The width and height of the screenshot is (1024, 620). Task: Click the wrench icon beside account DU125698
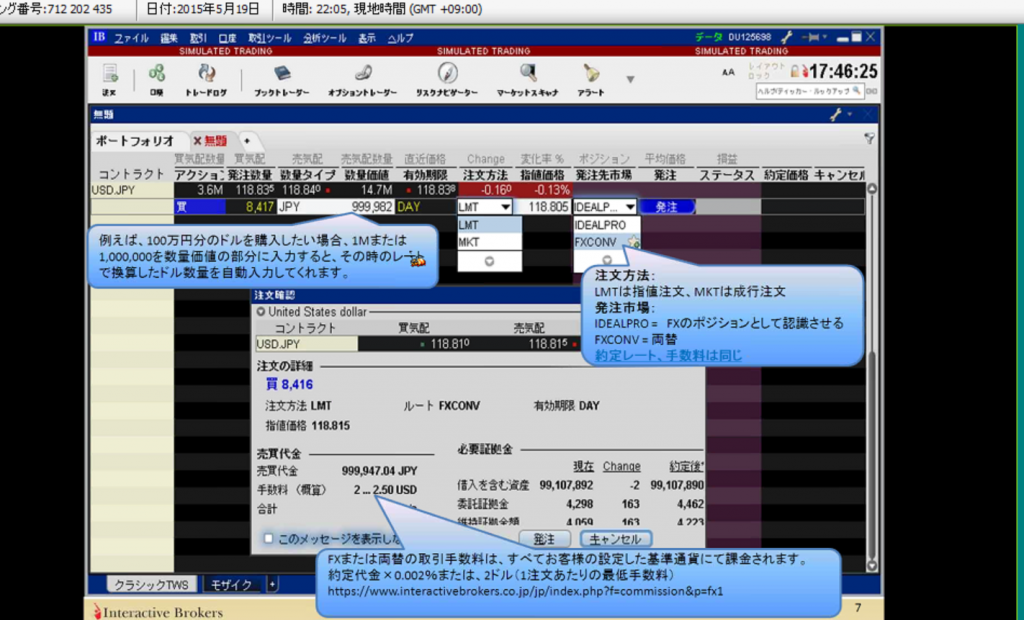pyautogui.click(x=787, y=38)
